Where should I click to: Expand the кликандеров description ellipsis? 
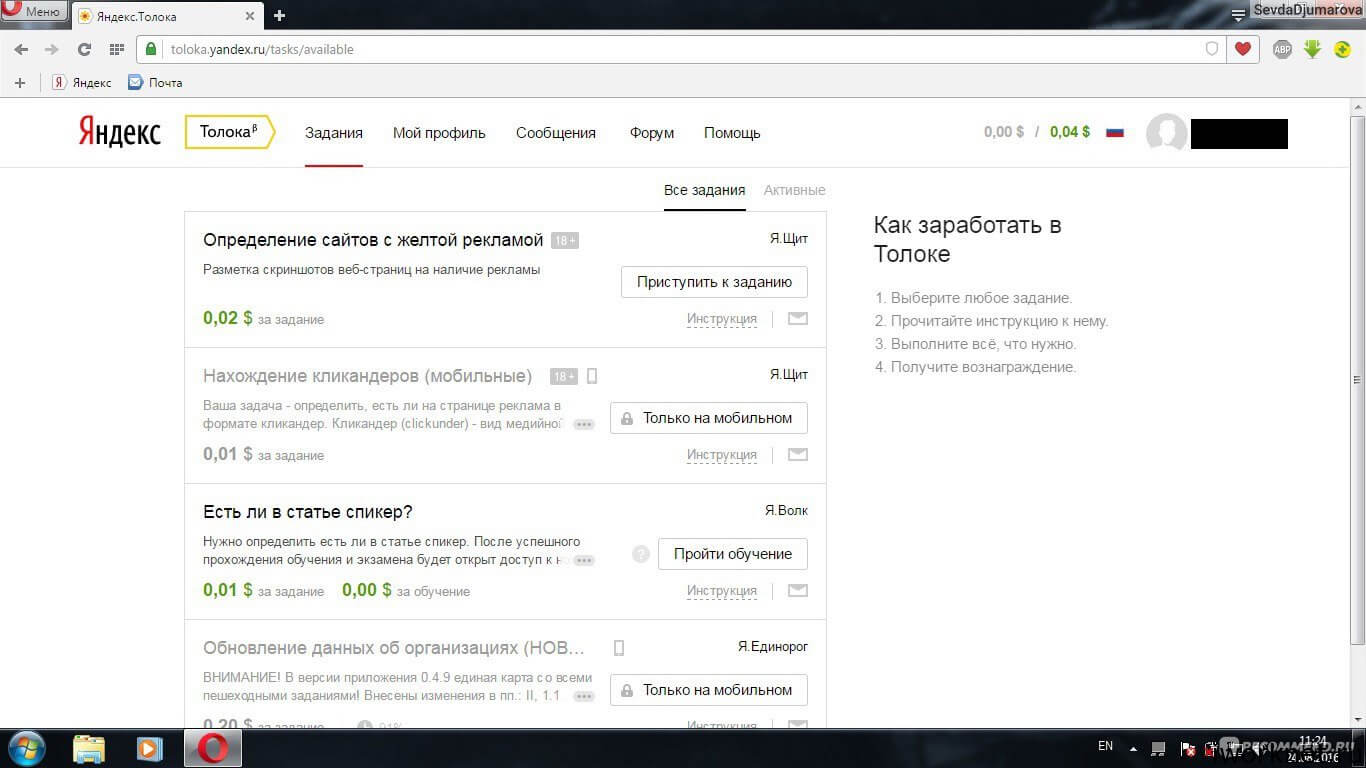pyautogui.click(x=584, y=424)
